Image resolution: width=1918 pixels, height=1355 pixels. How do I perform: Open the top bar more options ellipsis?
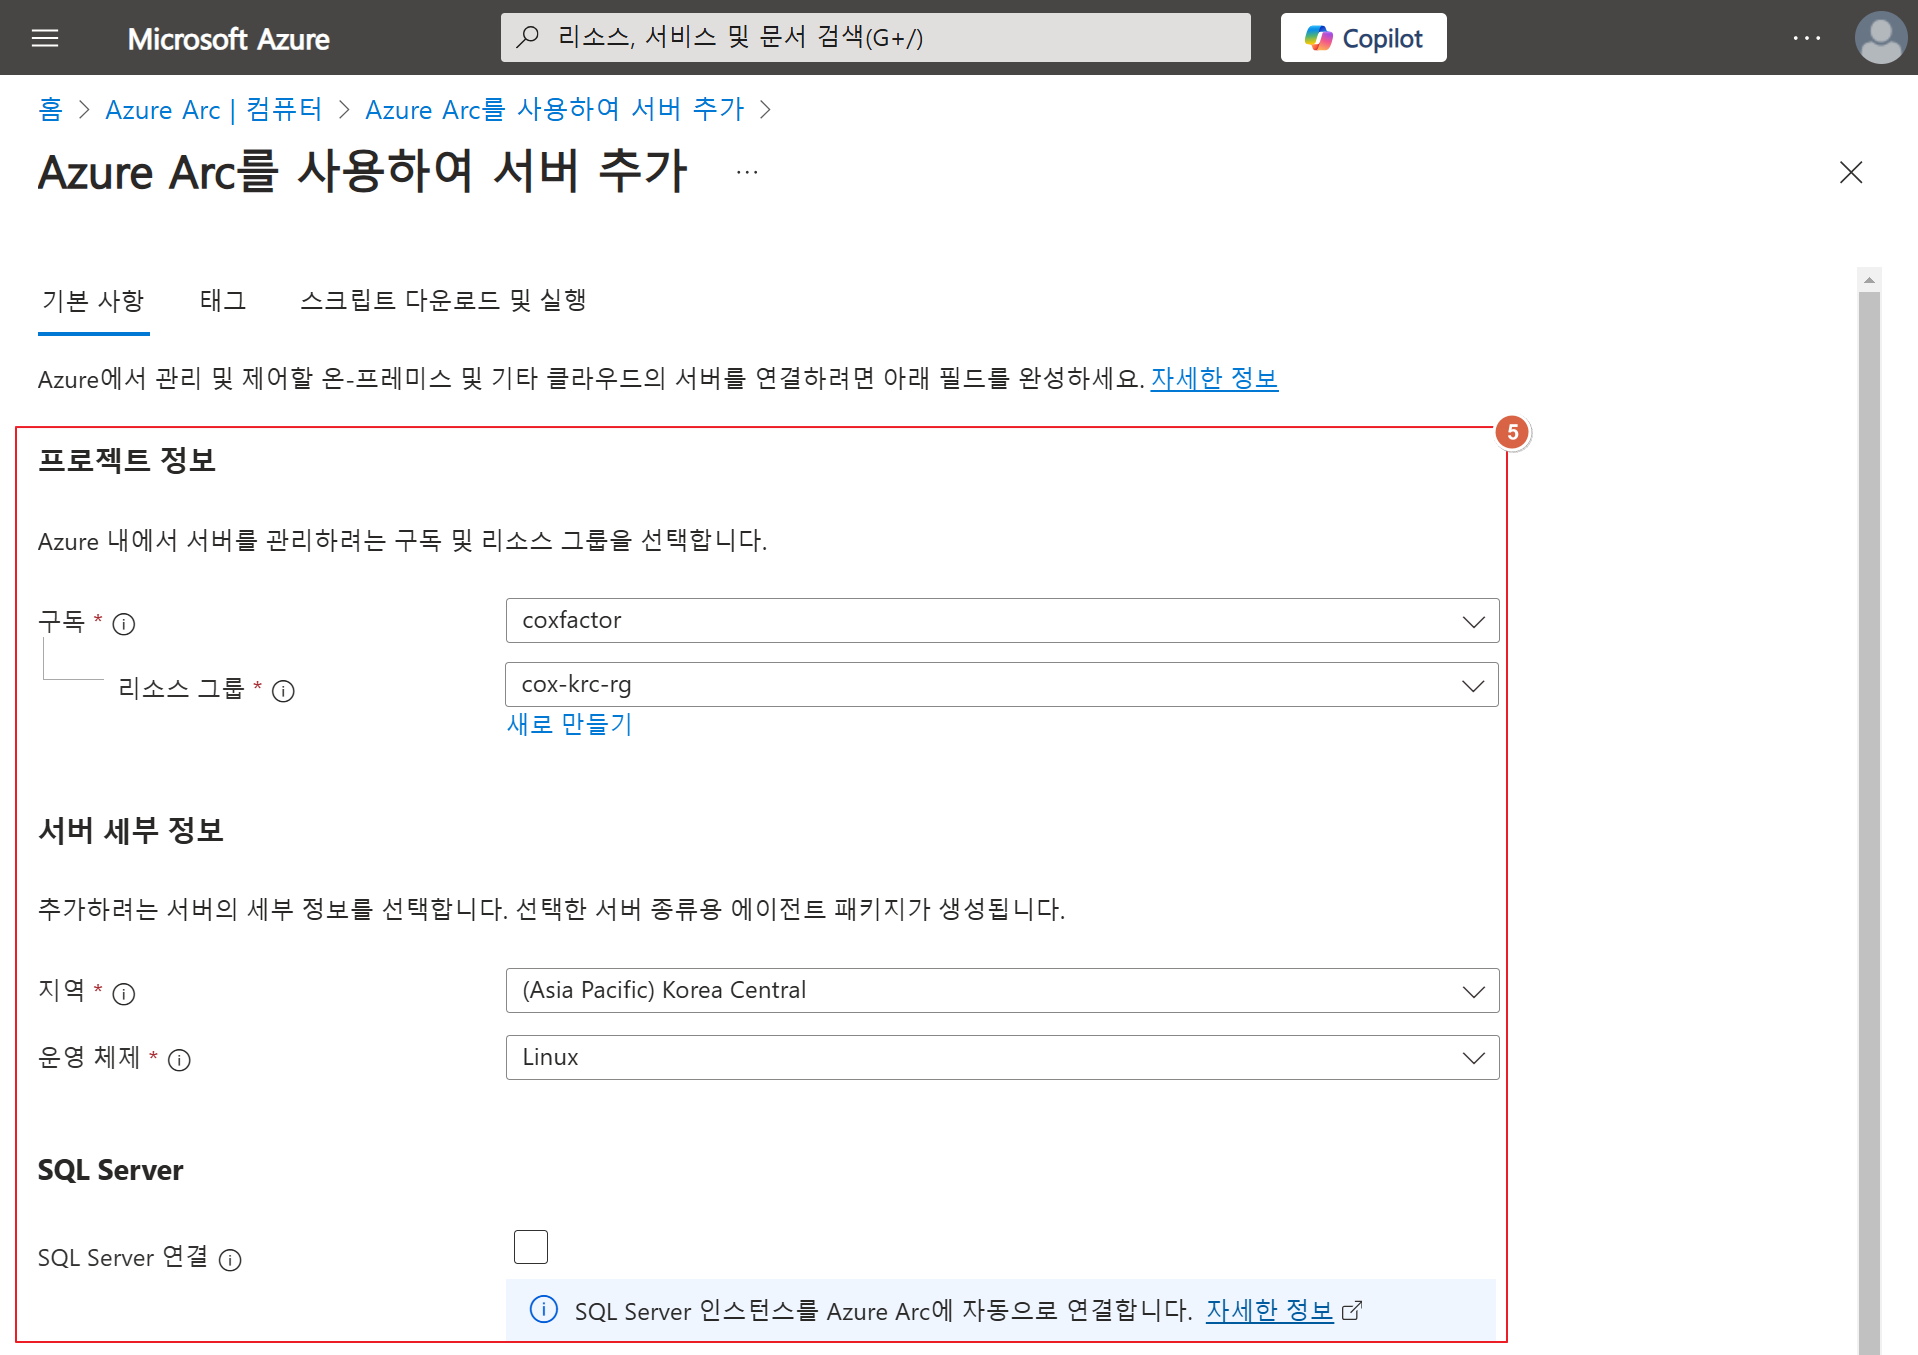(1806, 38)
